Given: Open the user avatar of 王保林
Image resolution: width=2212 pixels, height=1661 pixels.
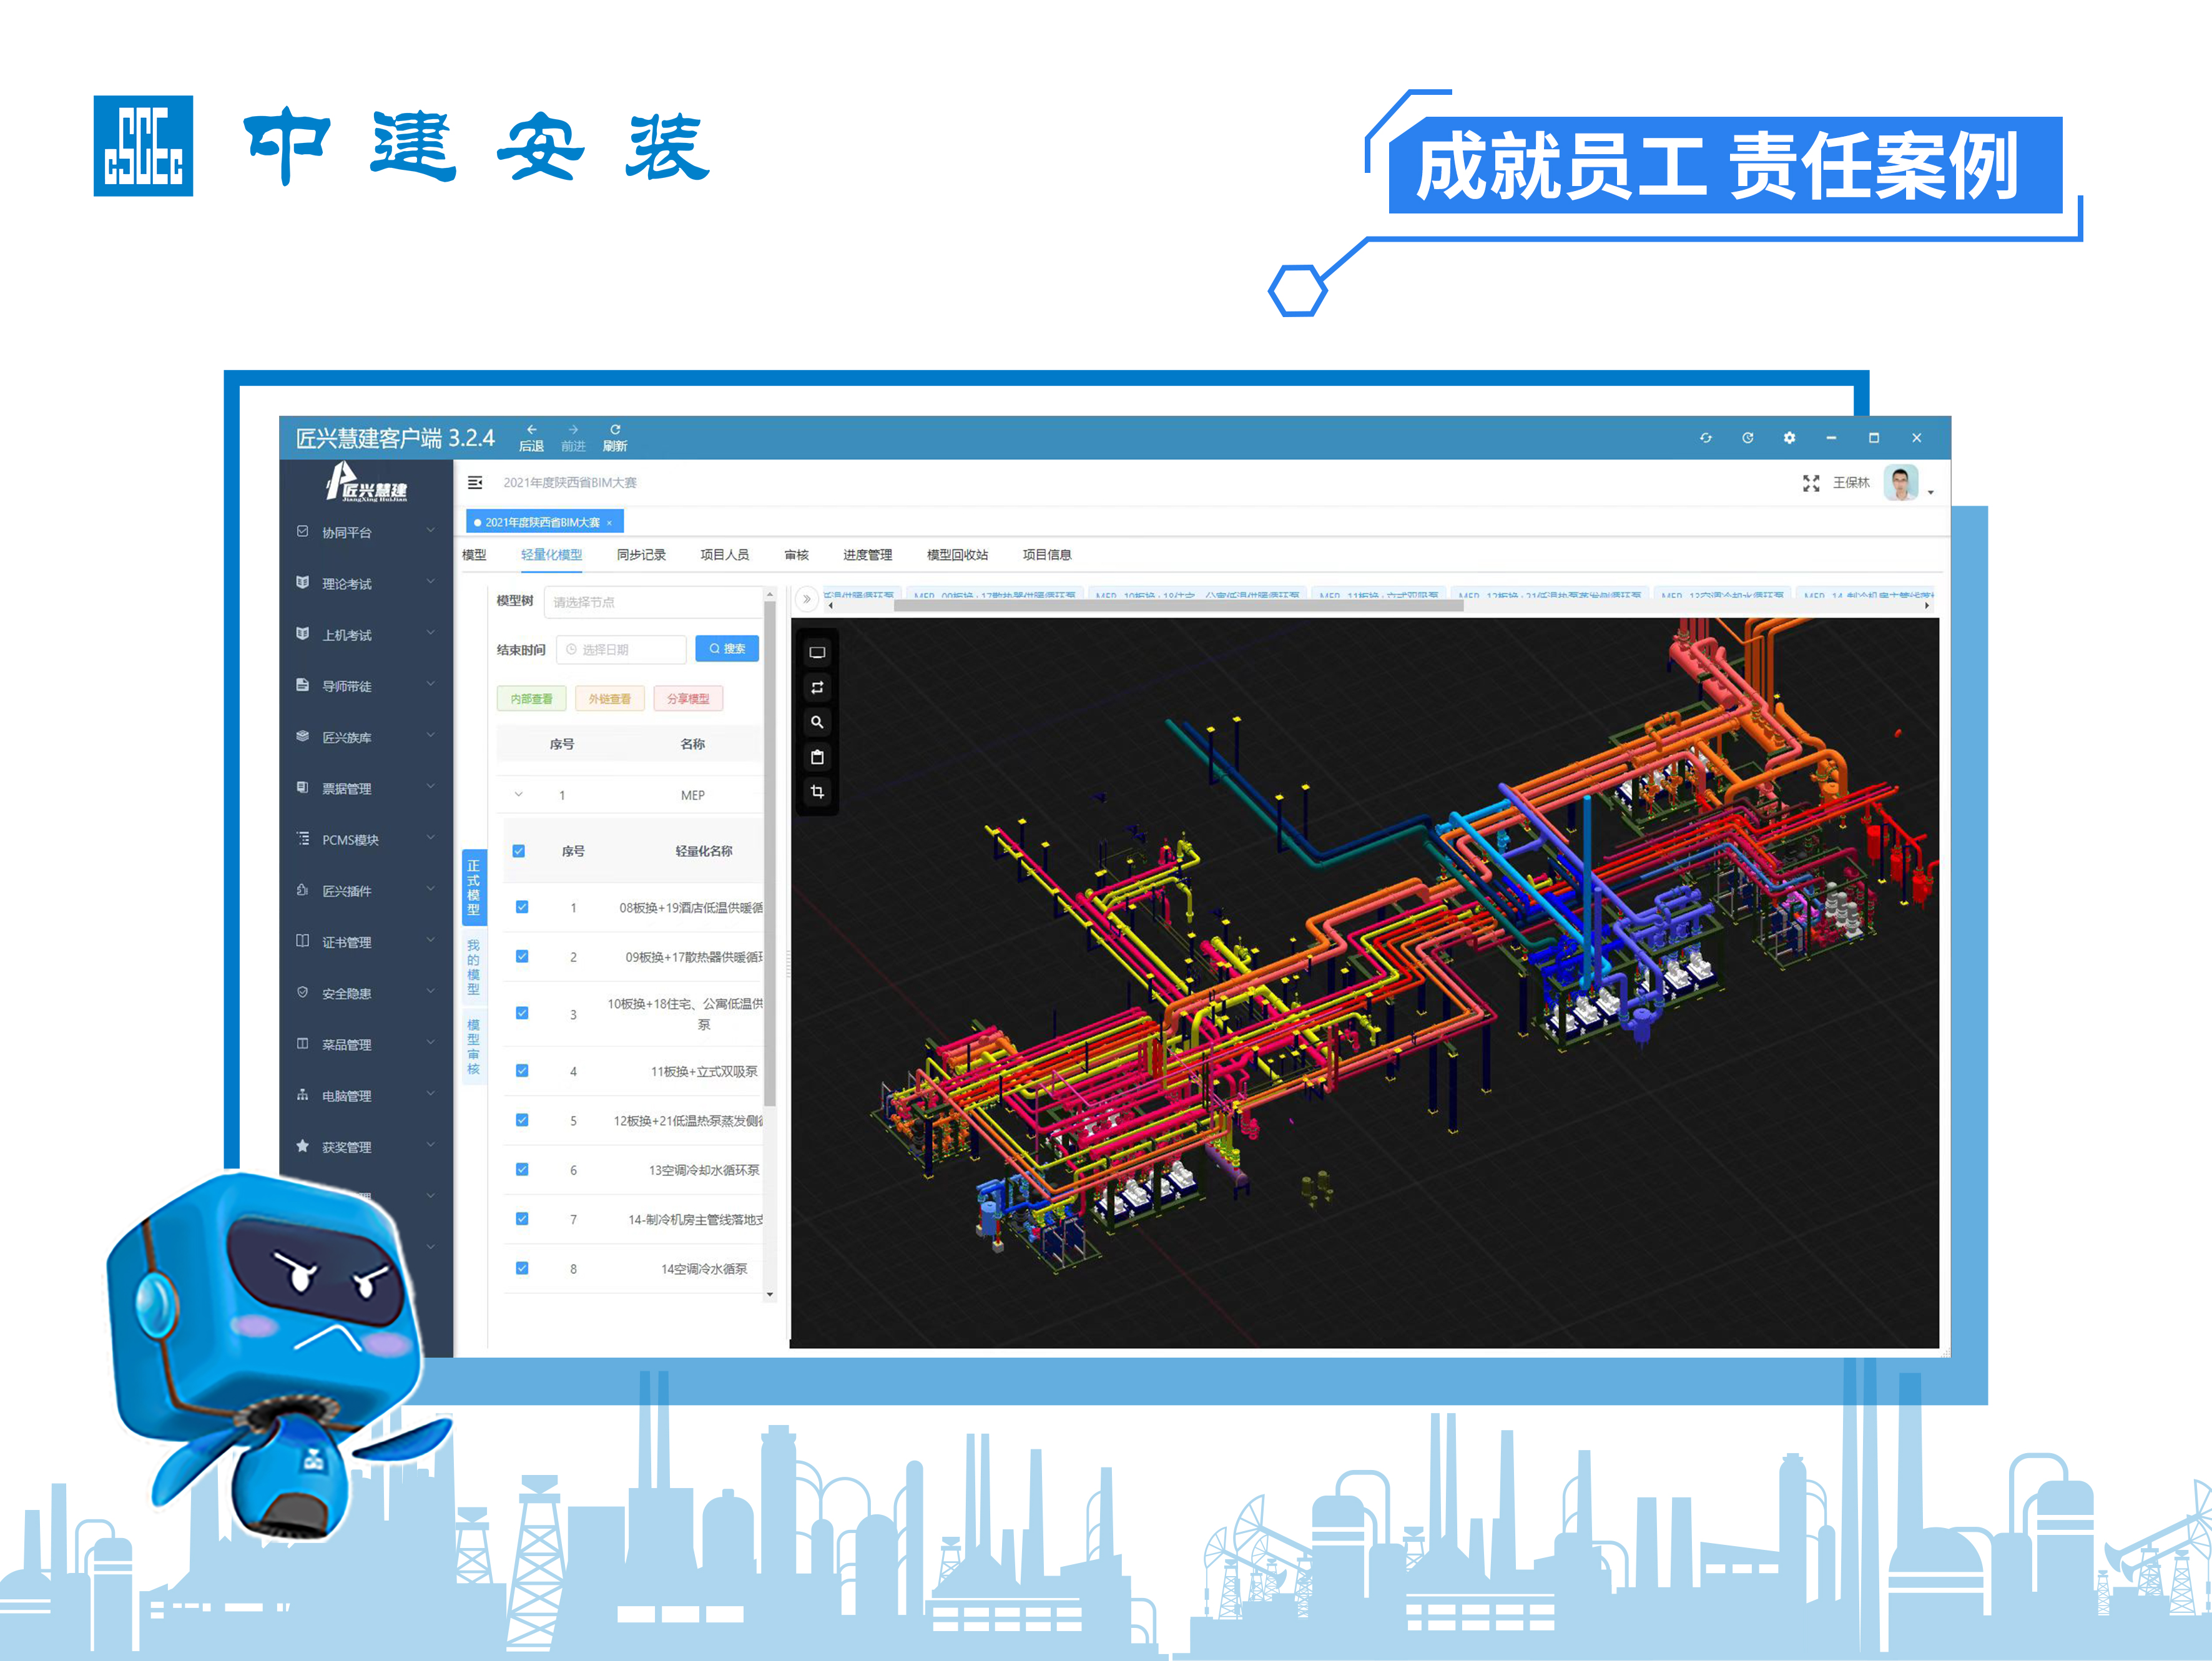Looking at the screenshot, I should [1901, 483].
